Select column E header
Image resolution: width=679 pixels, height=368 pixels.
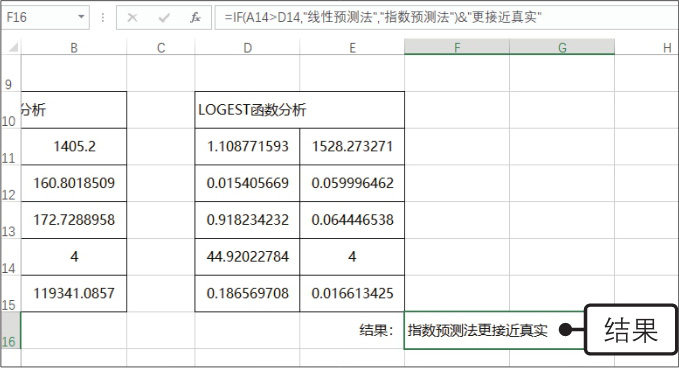[x=352, y=47]
